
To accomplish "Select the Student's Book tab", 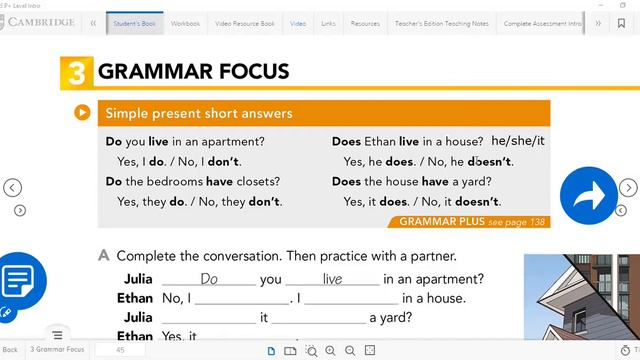I will pyautogui.click(x=134, y=24).
